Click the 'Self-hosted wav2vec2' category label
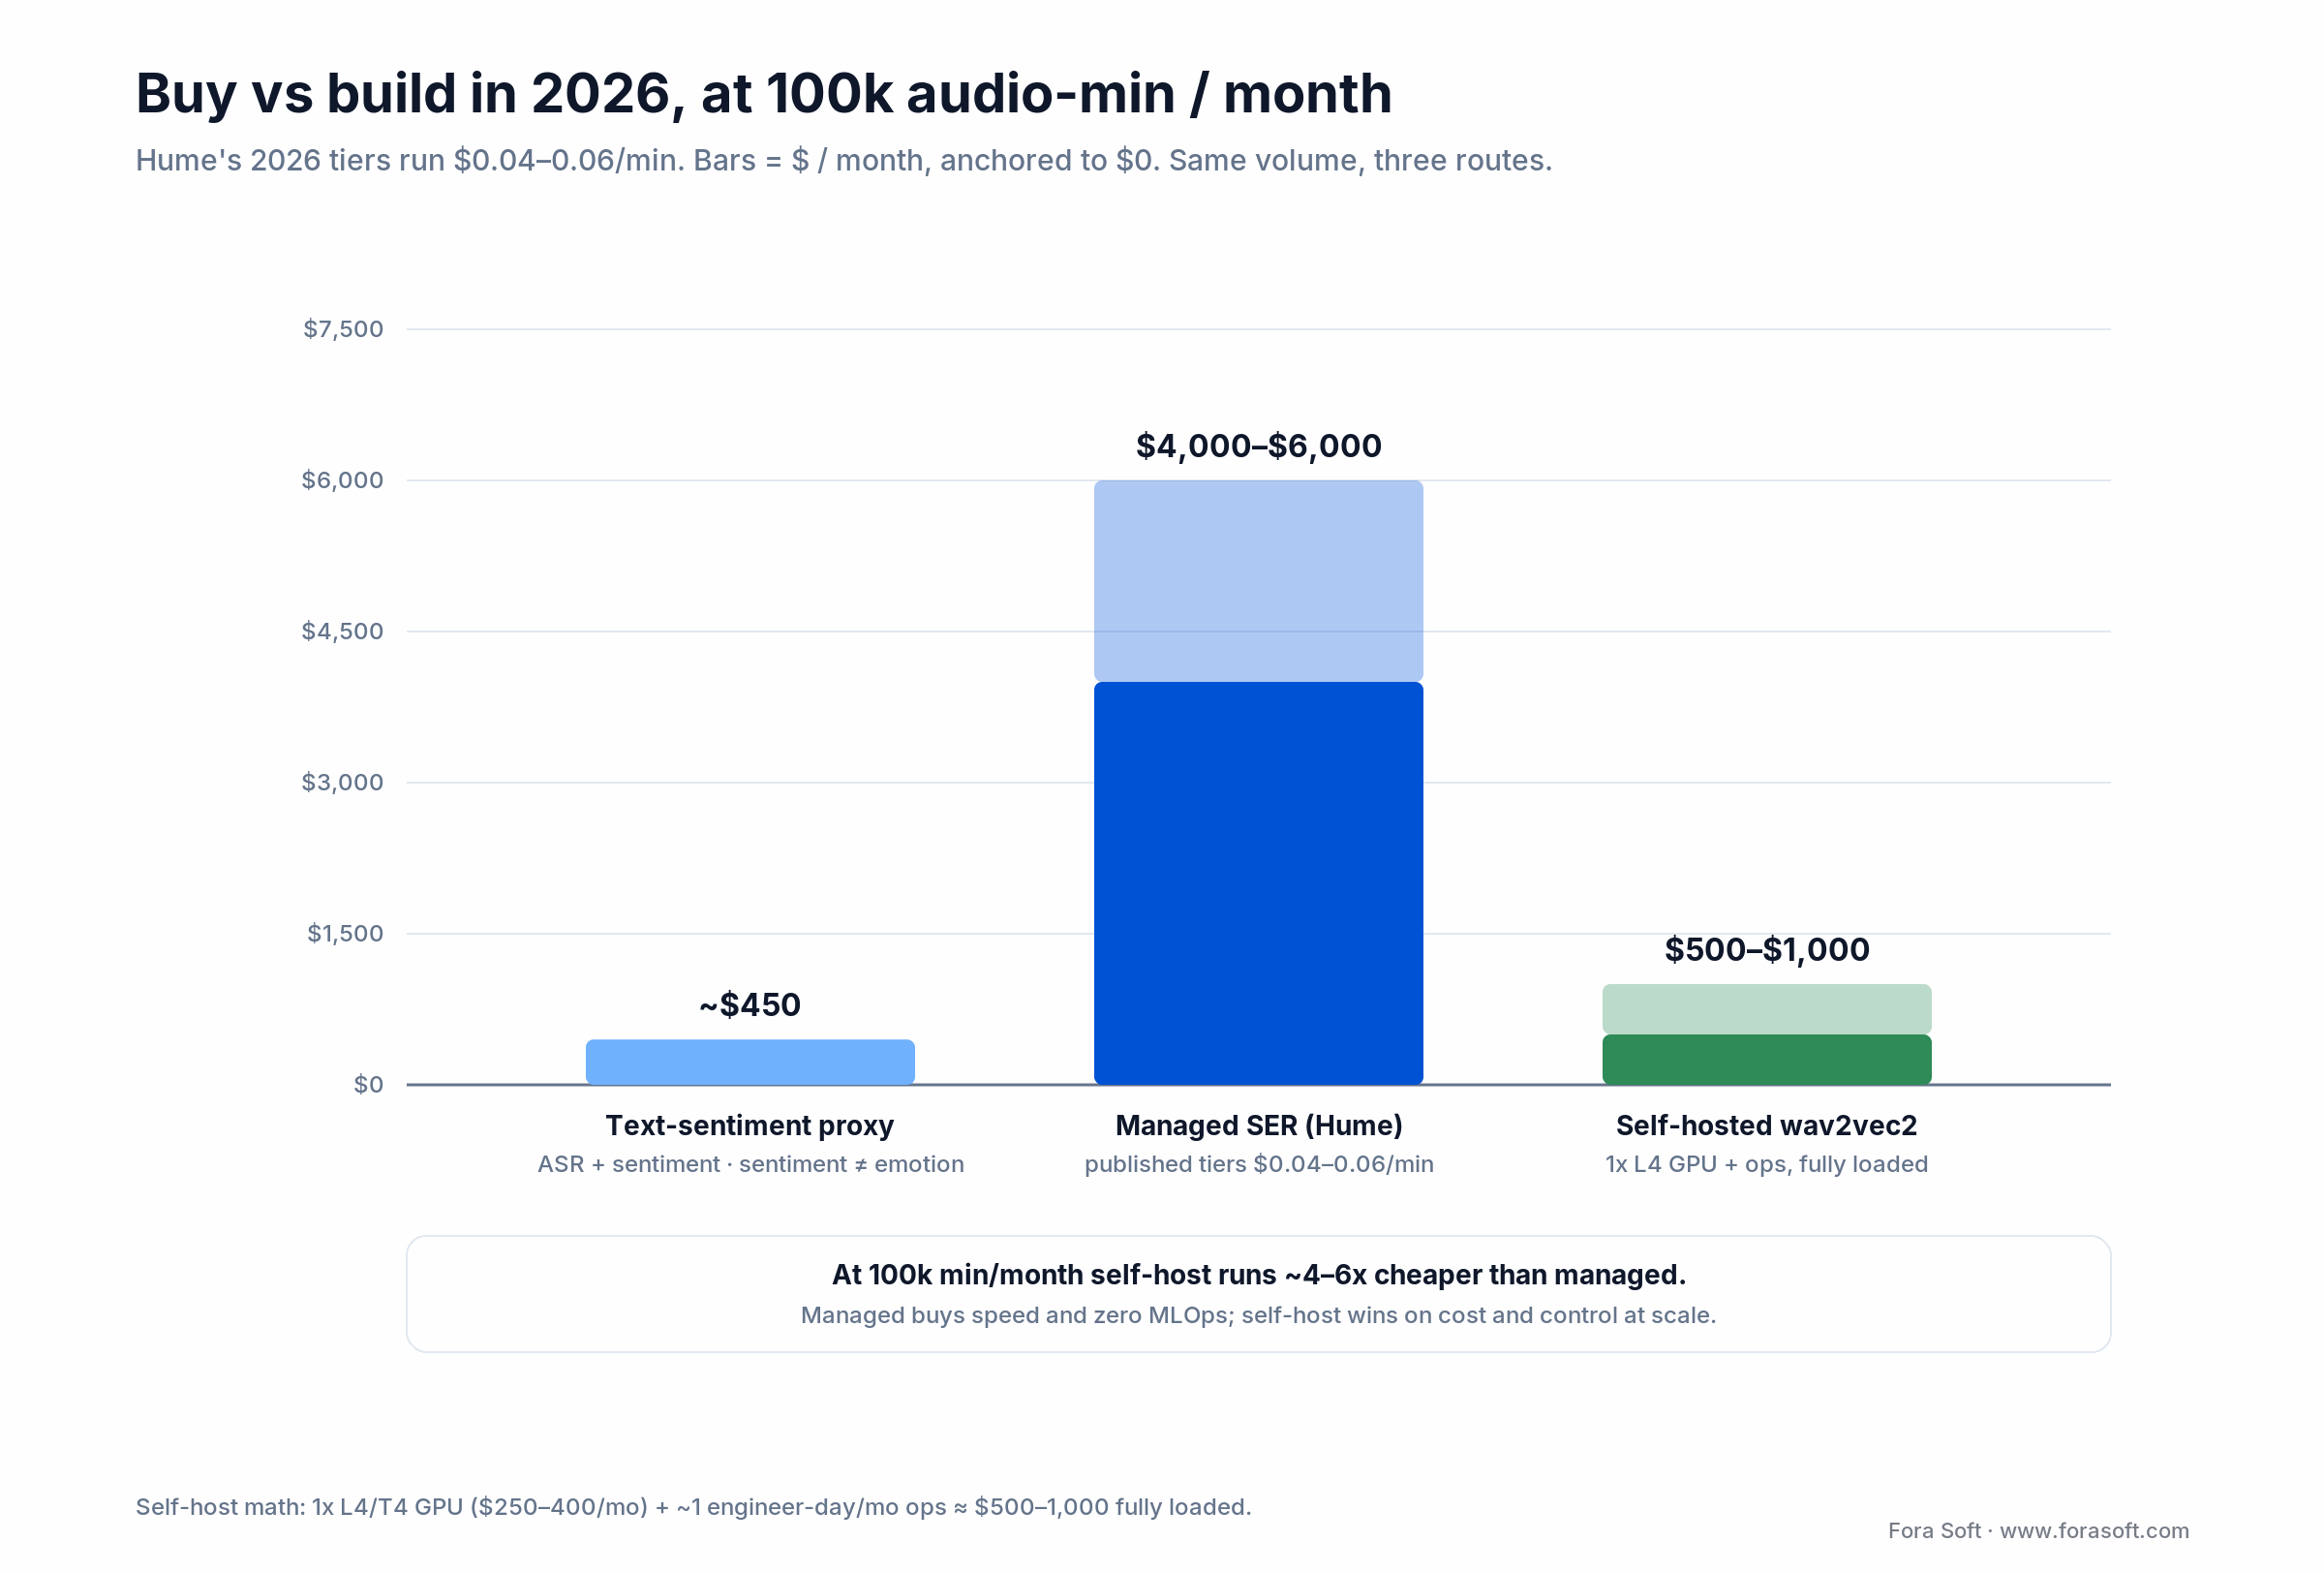This screenshot has height=1573, width=2324. (x=1766, y=1126)
